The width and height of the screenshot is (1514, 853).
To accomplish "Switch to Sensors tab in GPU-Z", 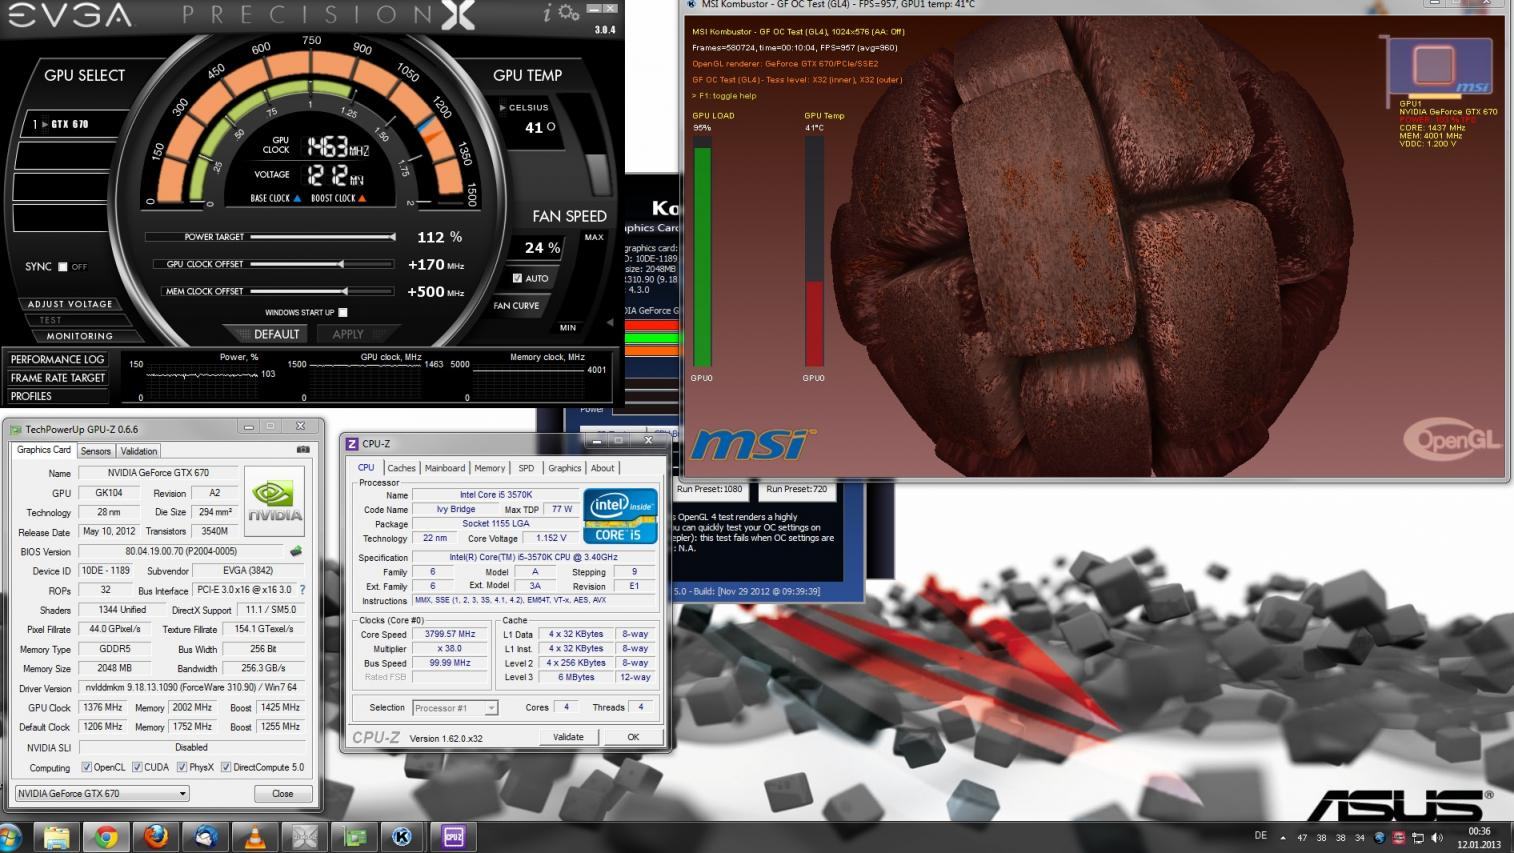I will (96, 451).
